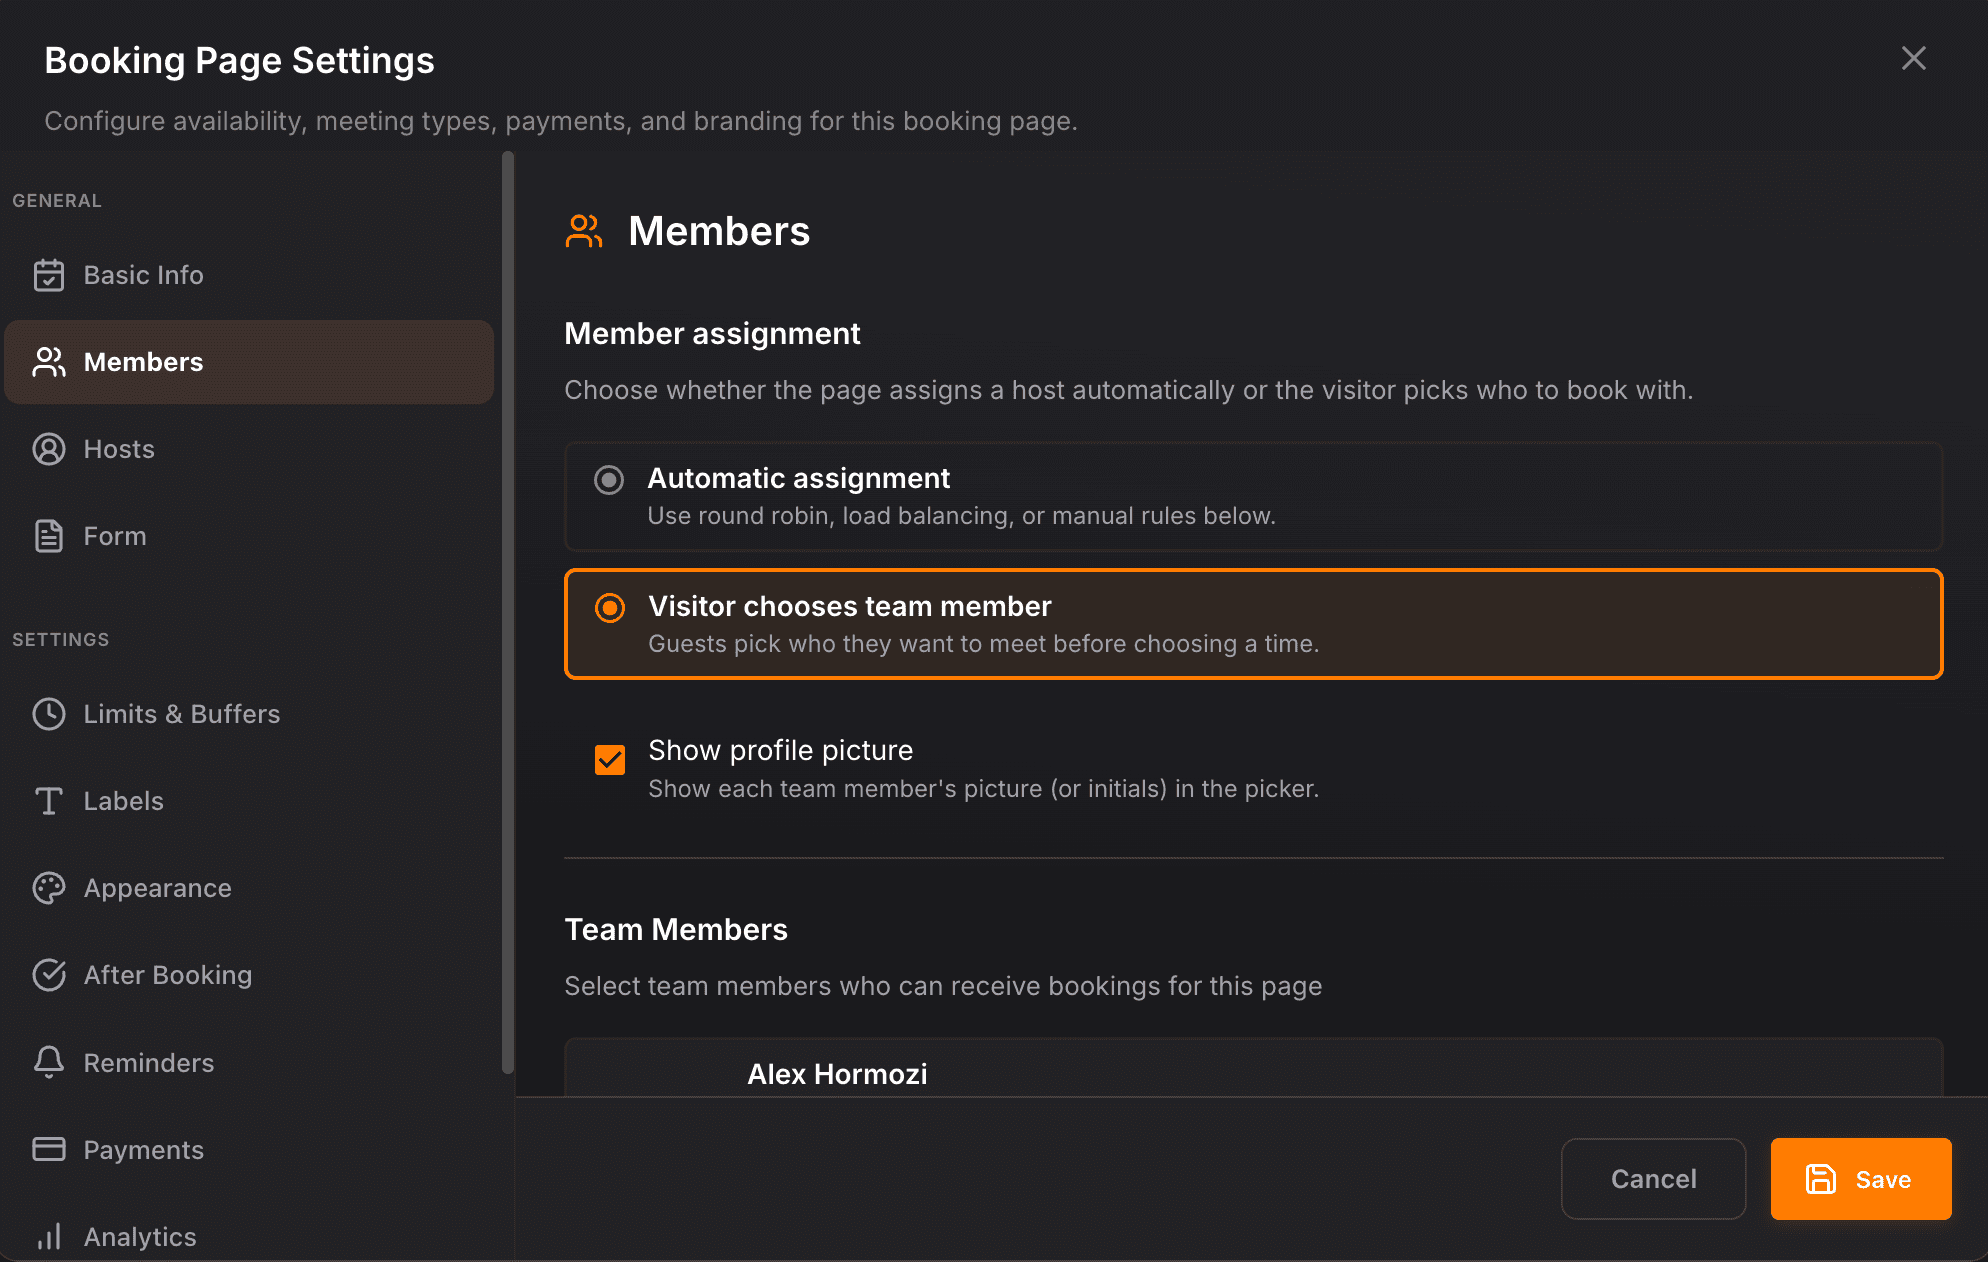The width and height of the screenshot is (1988, 1262).
Task: Select Automatic assignment radio button
Action: 609,480
